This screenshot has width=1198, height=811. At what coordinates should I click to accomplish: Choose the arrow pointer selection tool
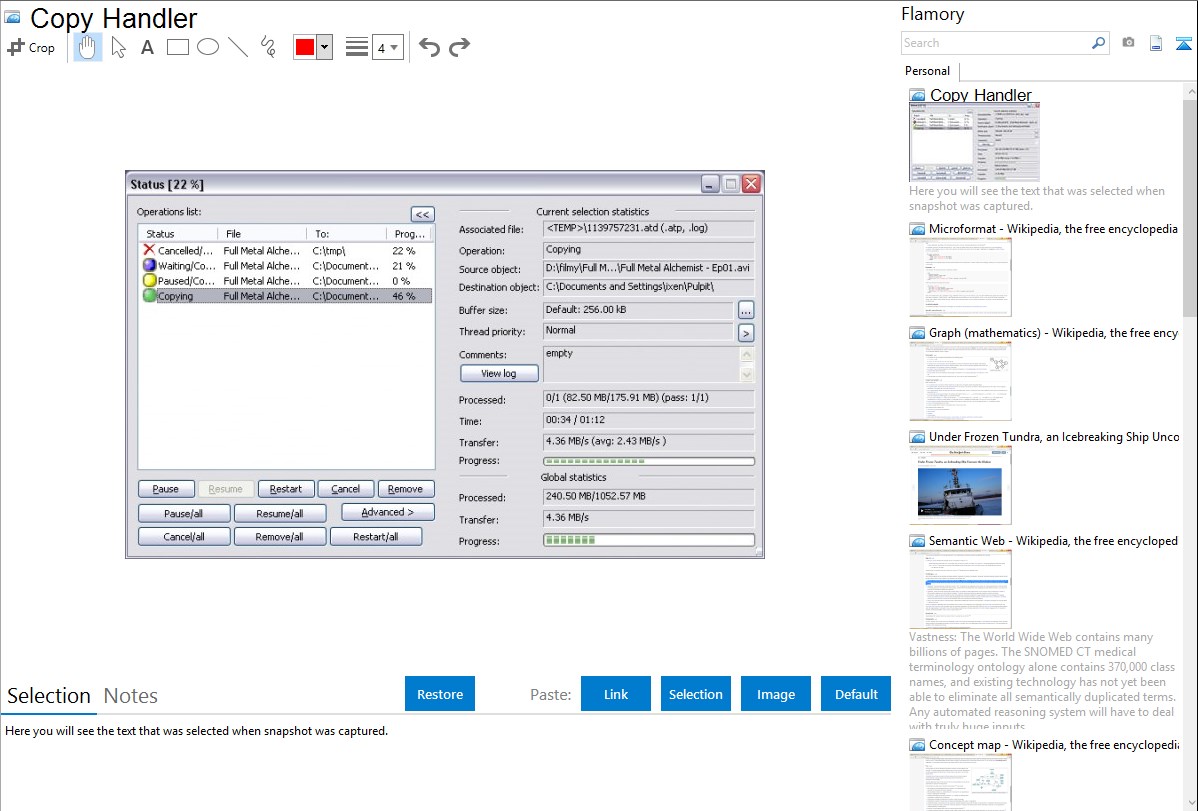point(118,47)
